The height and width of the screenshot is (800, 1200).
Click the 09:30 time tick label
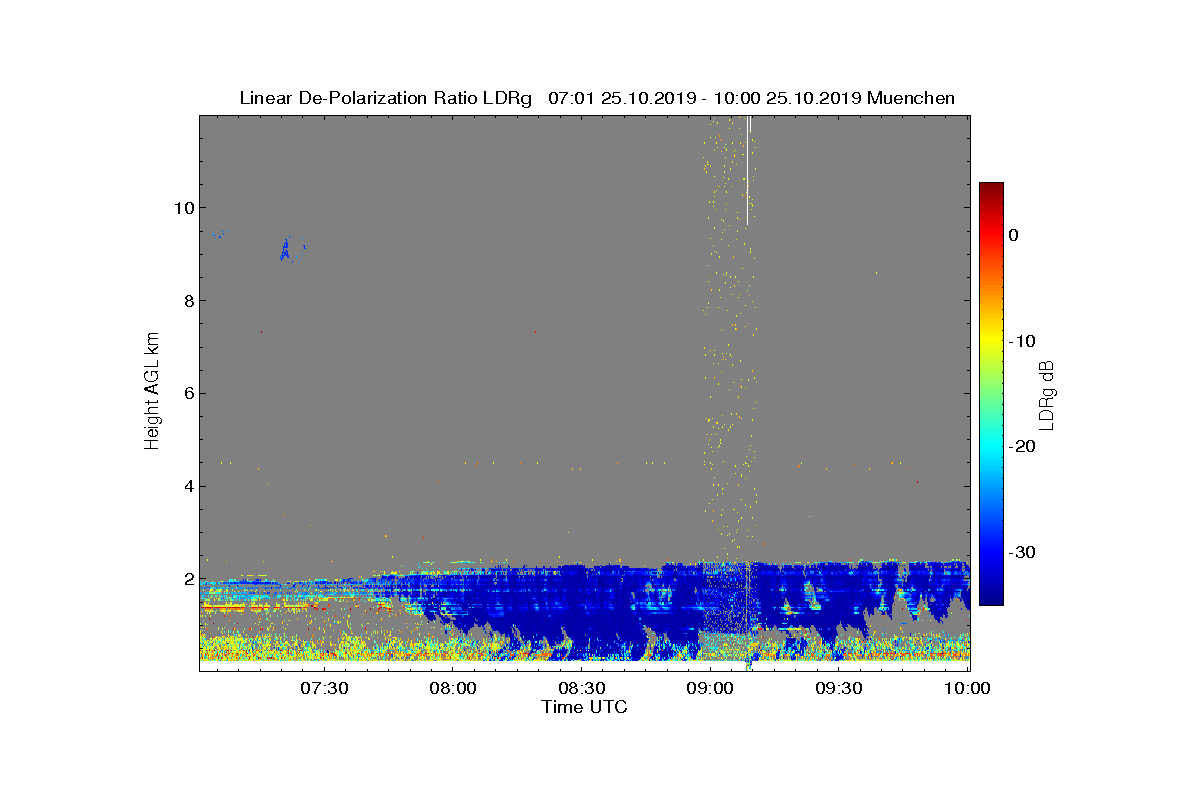[839, 689]
